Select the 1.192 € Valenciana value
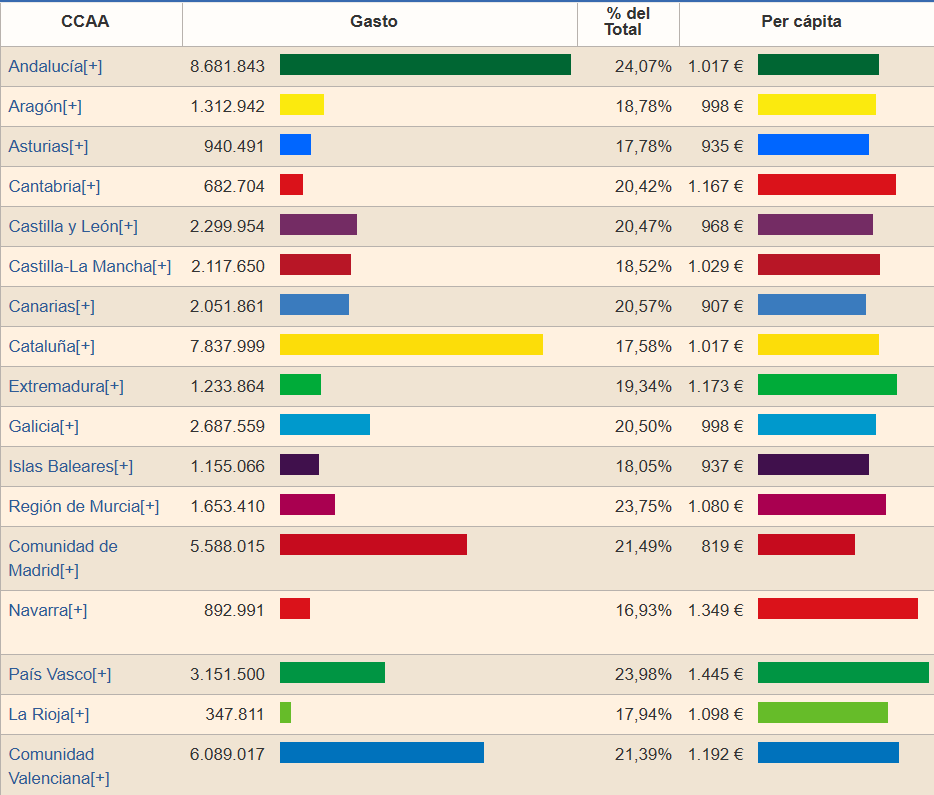 (x=715, y=755)
